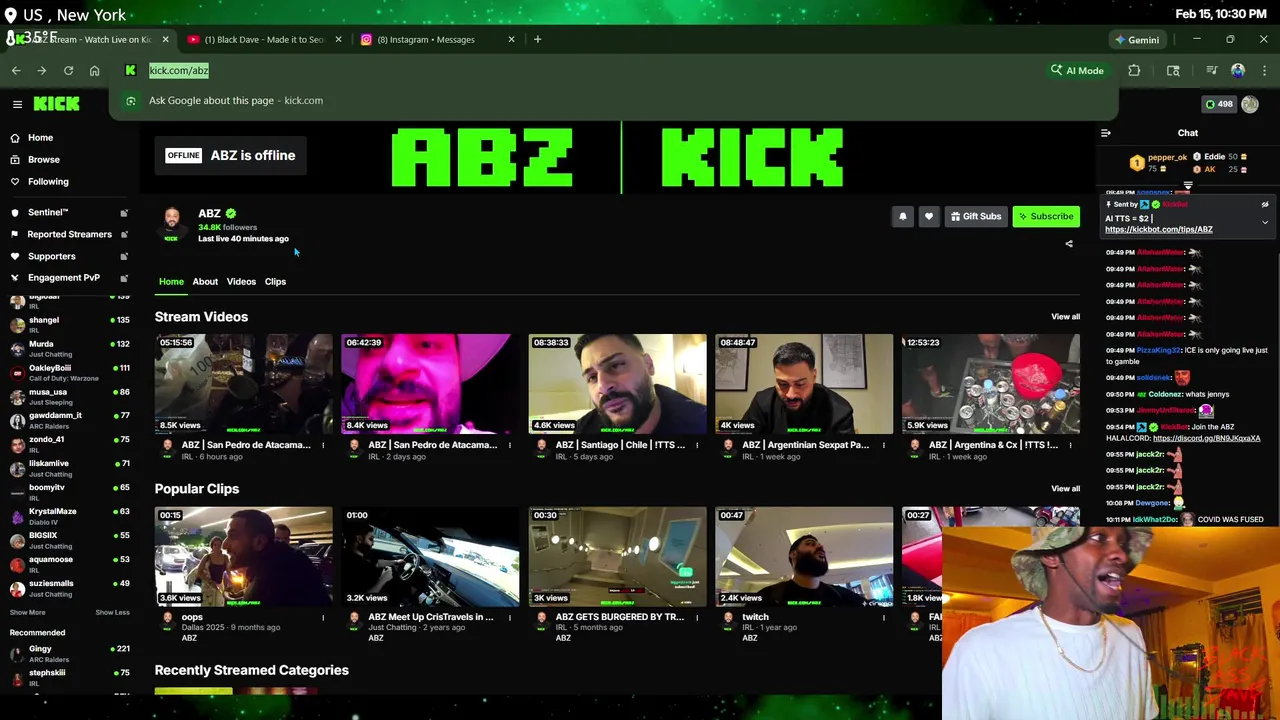Open the Kick sidebar hamburger menu
The image size is (1280, 720).
click(x=17, y=104)
